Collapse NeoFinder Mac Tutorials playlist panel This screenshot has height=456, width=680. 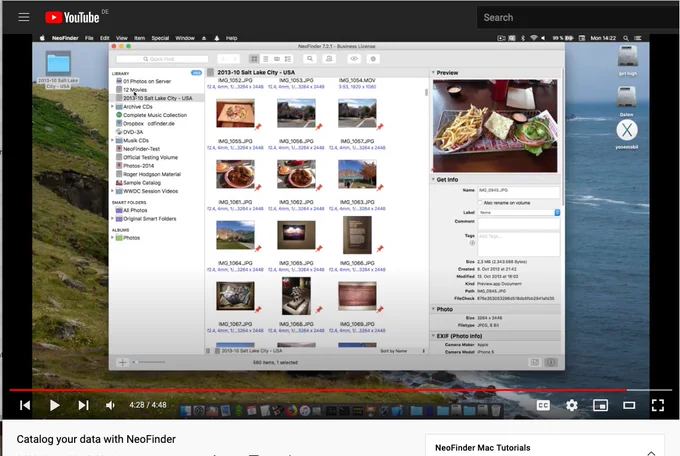coord(651,453)
